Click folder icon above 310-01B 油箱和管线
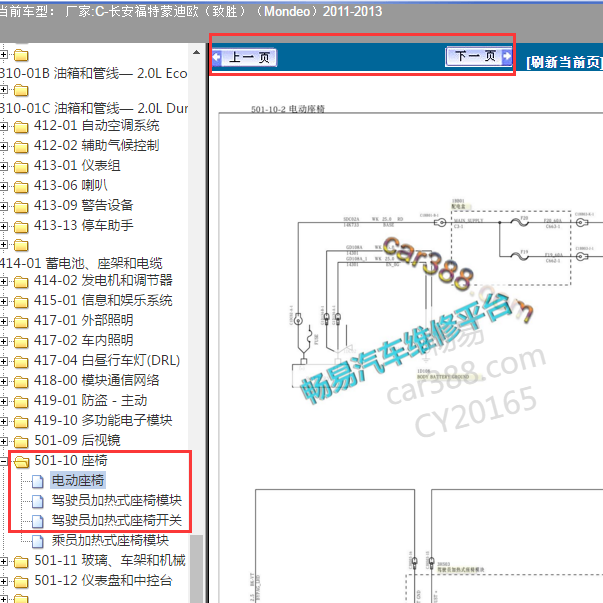The width and height of the screenshot is (603, 603). (21, 55)
